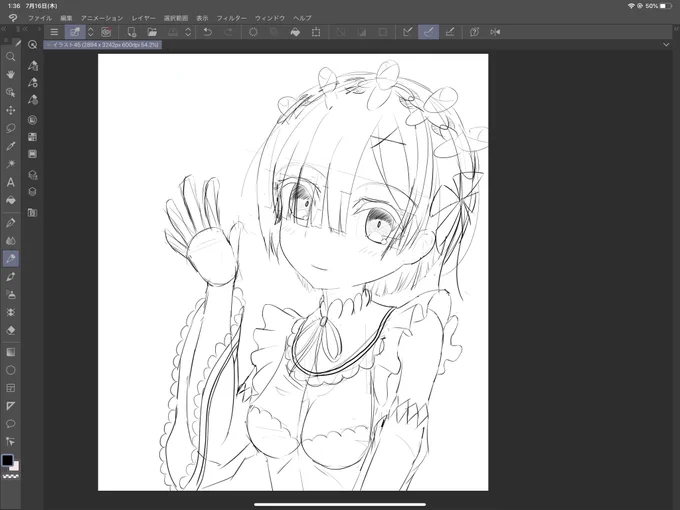
Task: Select the Eraser tool
Action: tap(11, 330)
